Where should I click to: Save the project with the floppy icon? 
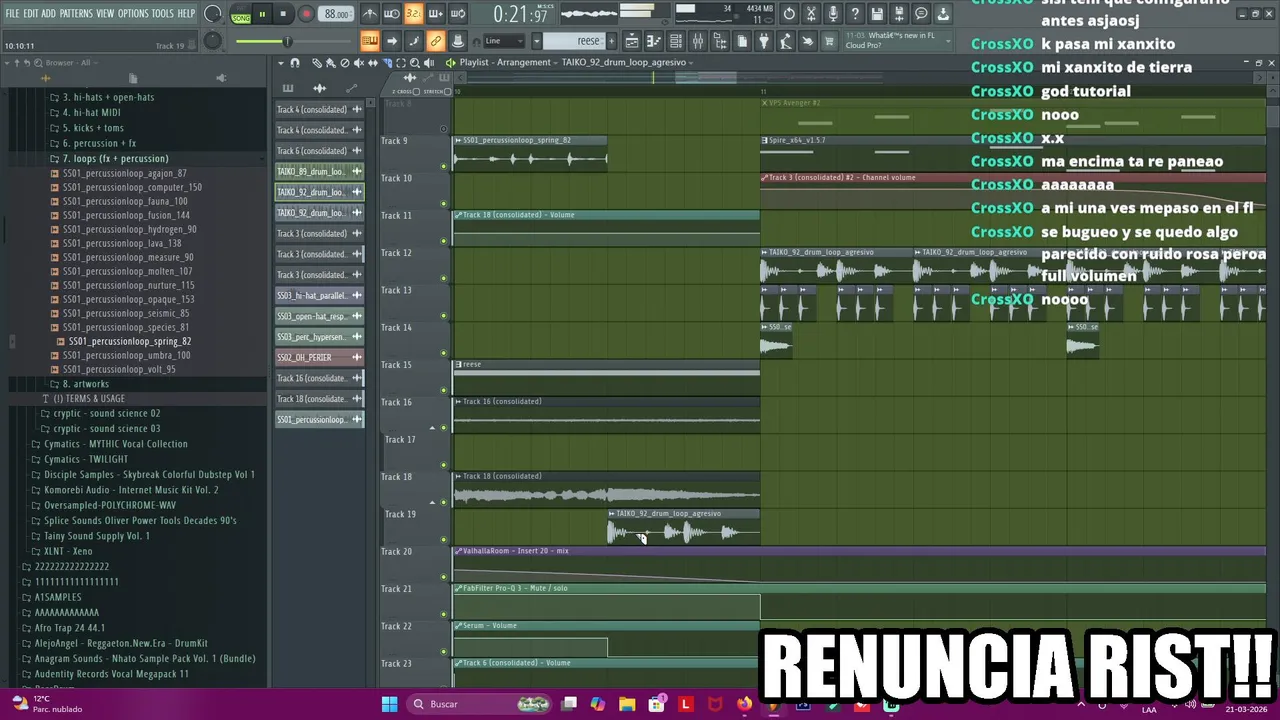[x=877, y=14]
